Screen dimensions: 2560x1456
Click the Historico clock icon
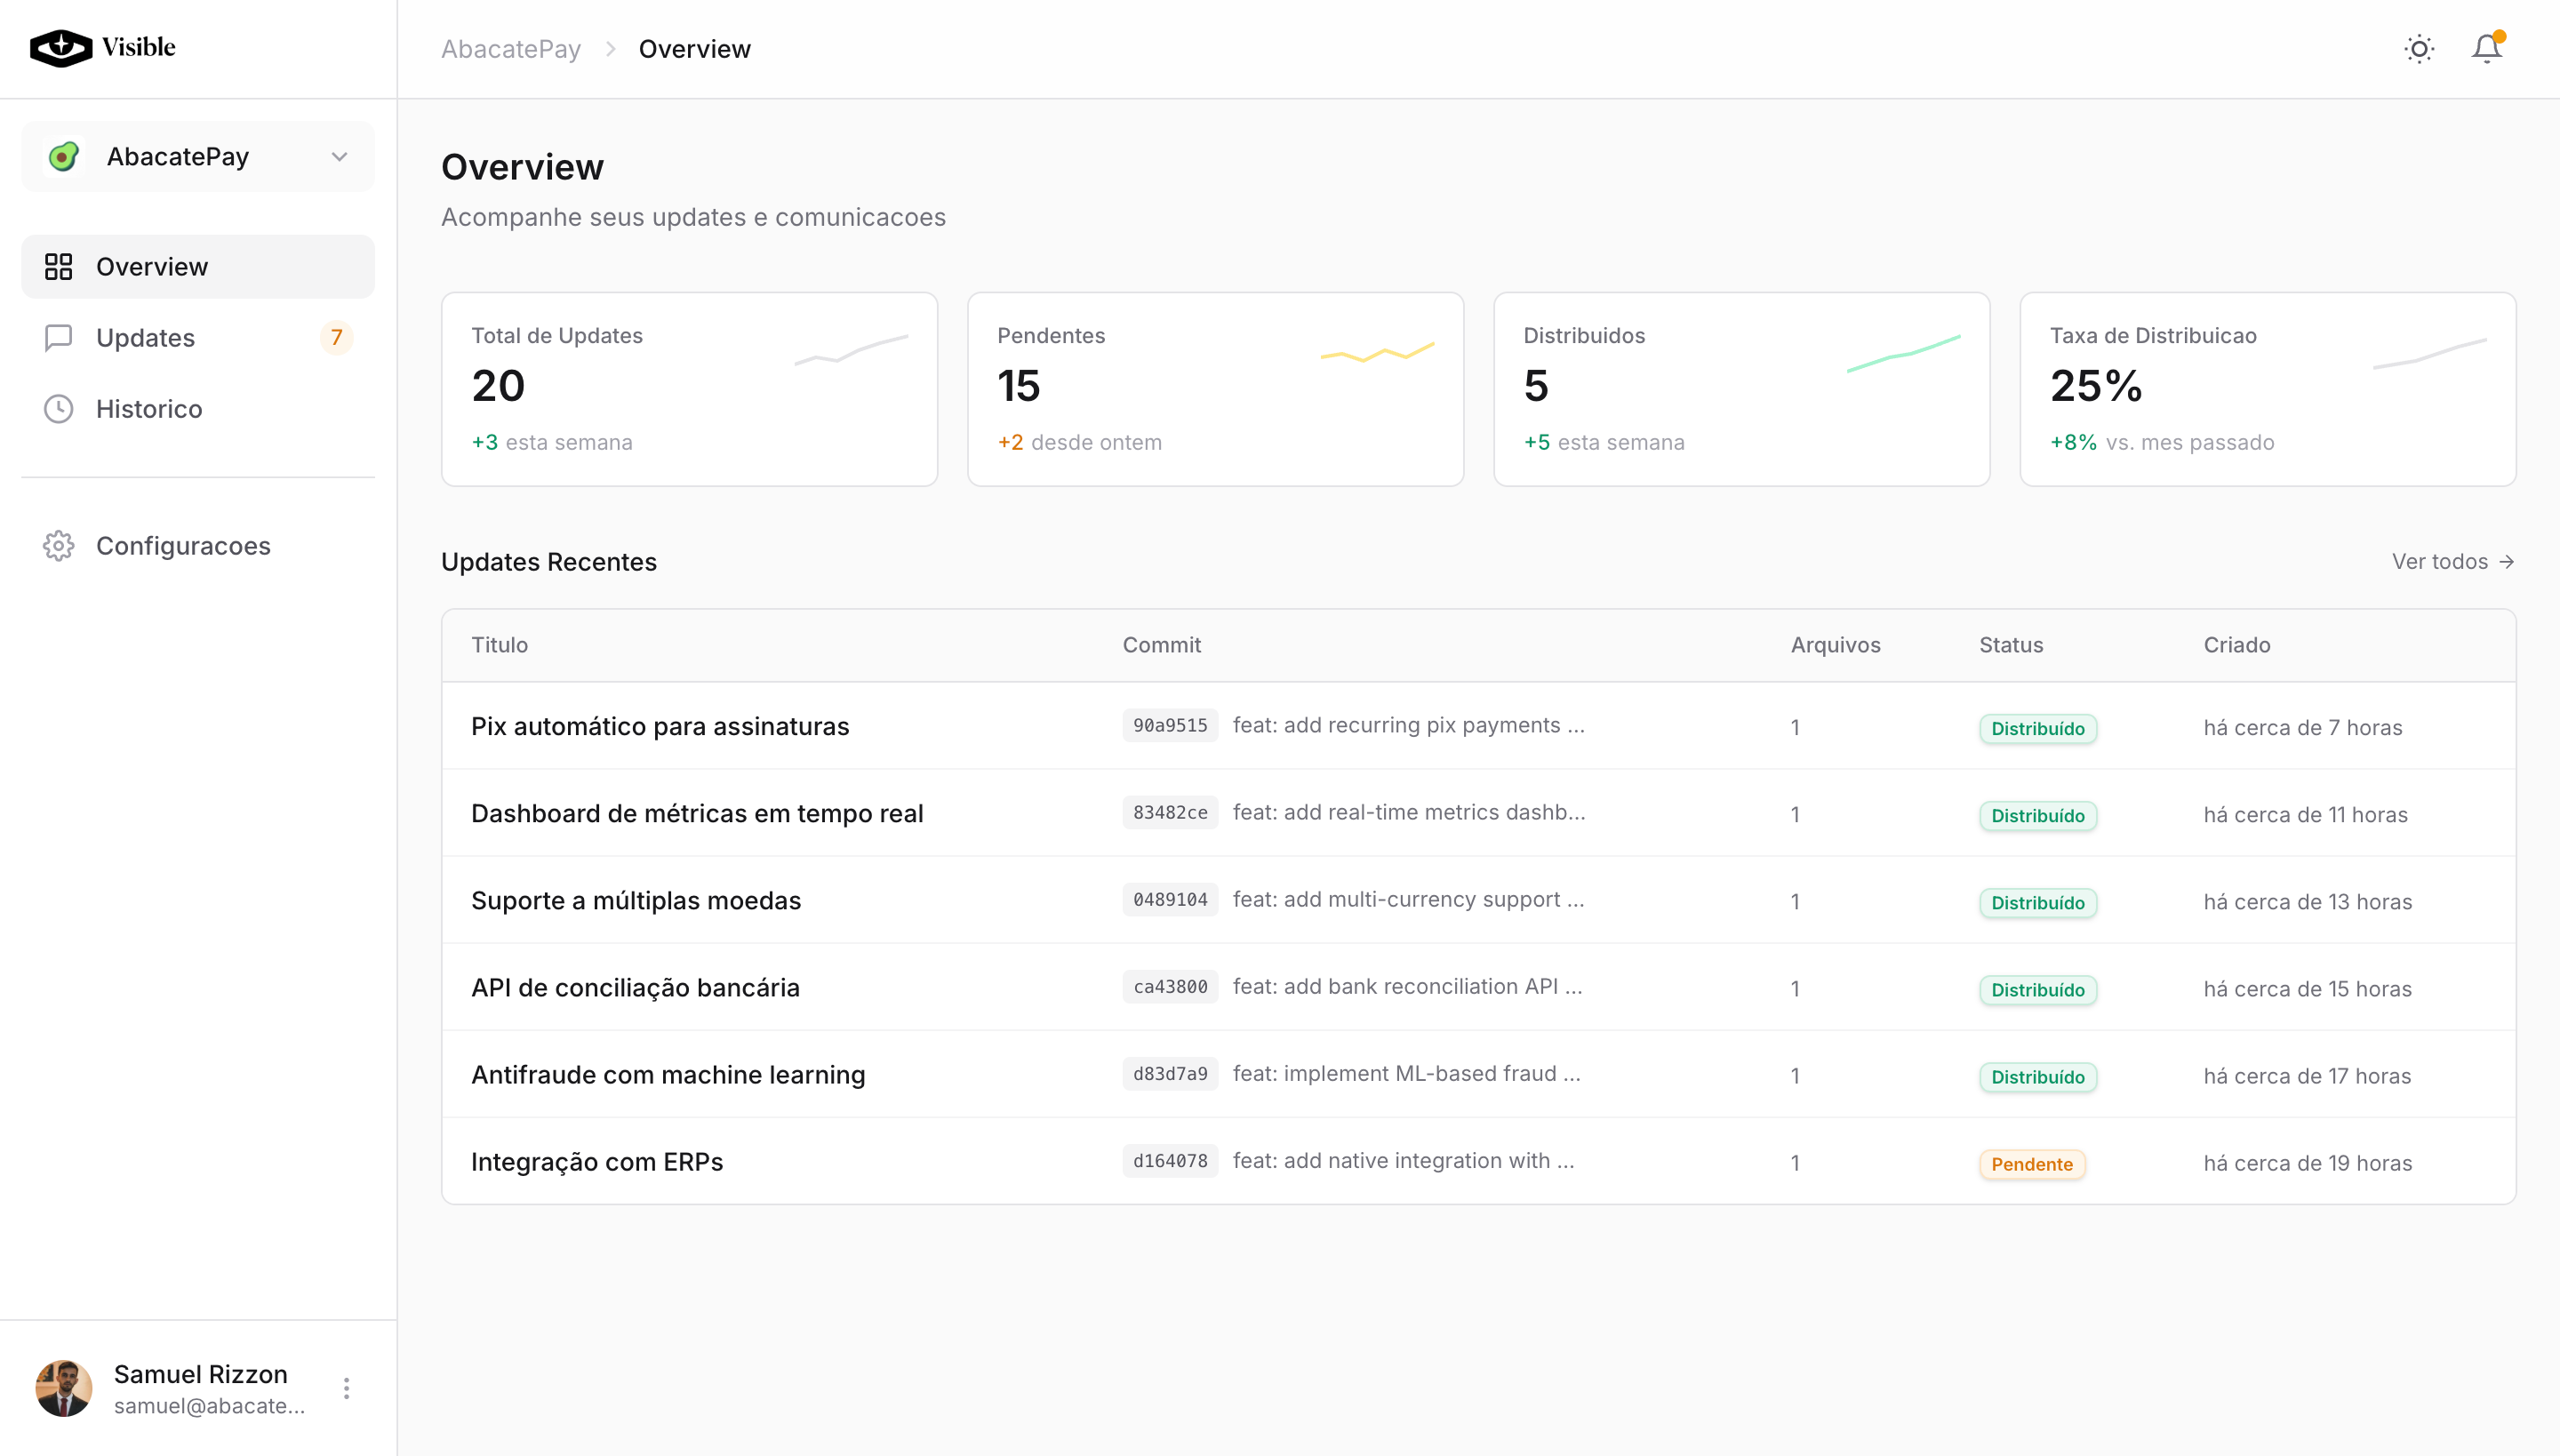(x=58, y=409)
